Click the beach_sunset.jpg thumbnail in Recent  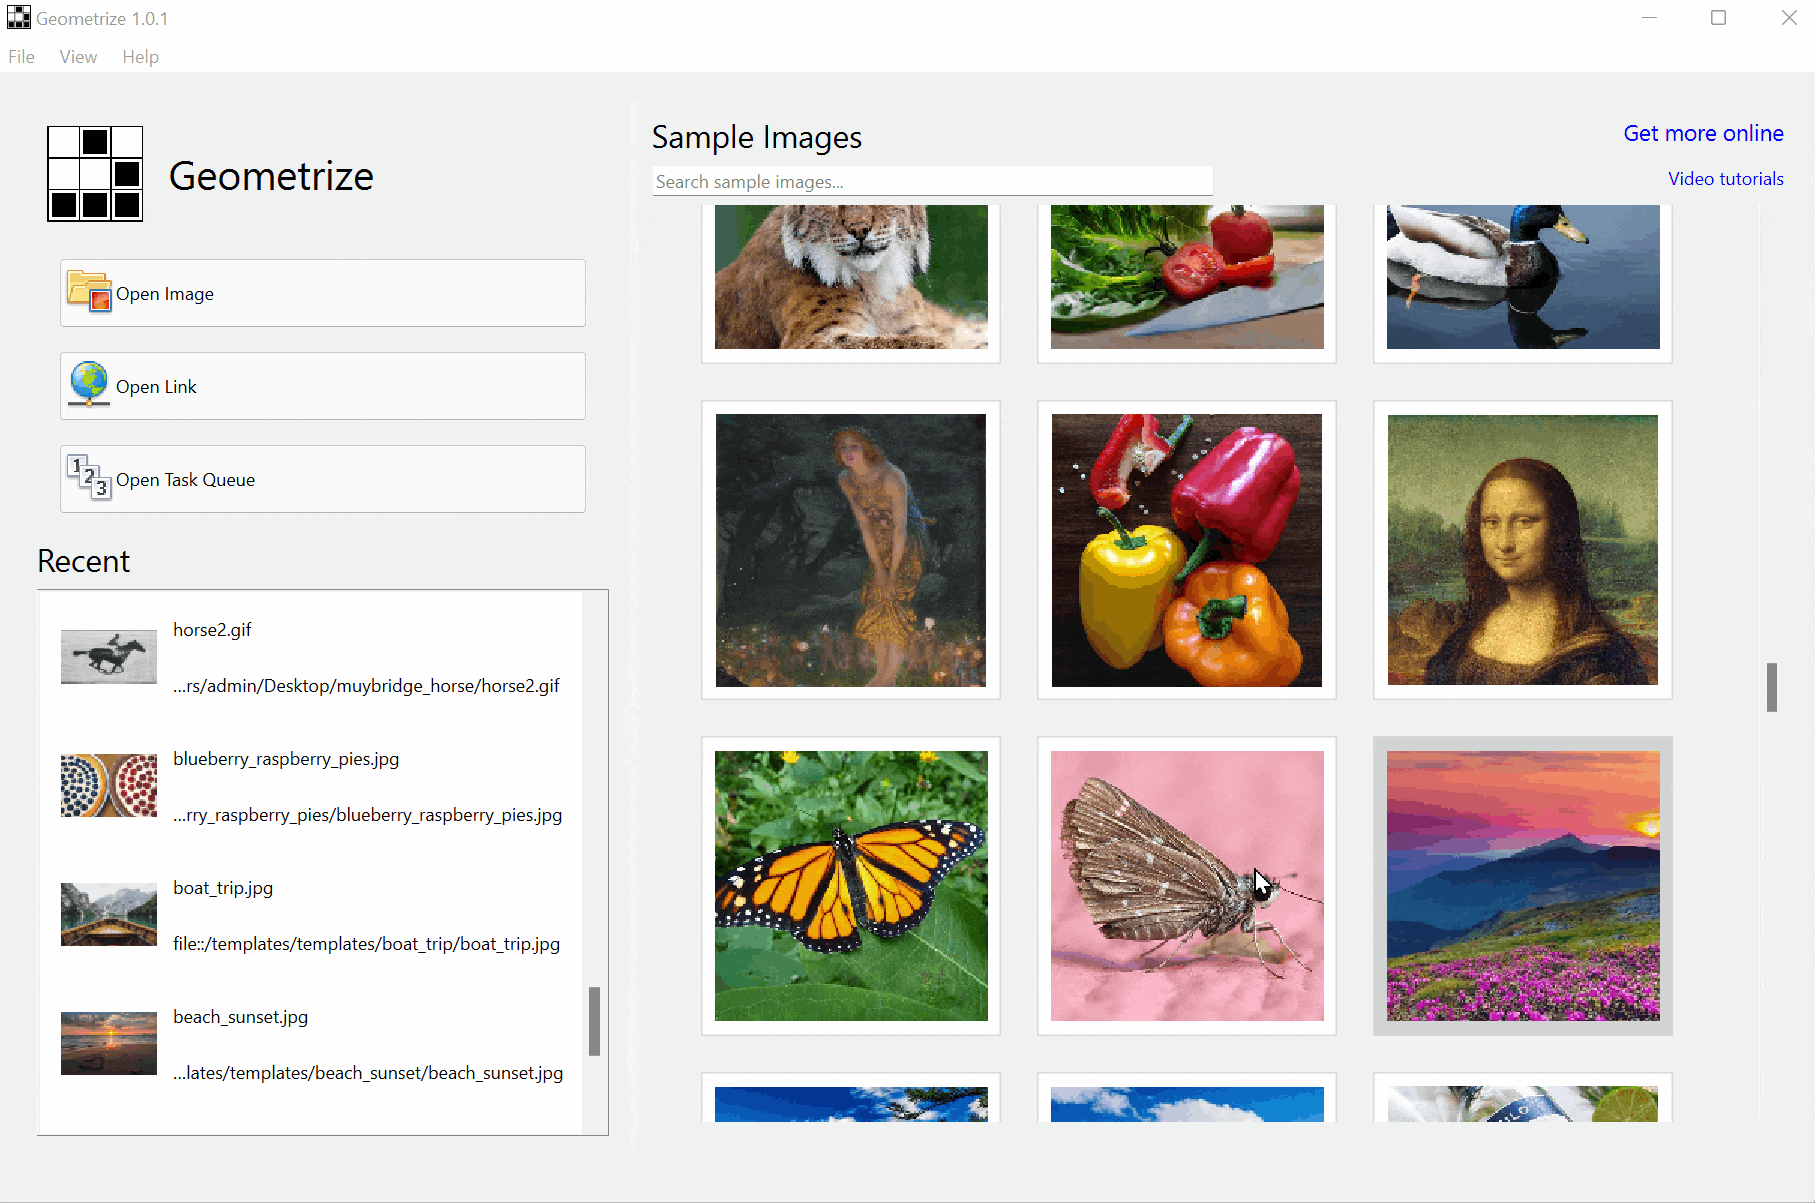tap(109, 1044)
